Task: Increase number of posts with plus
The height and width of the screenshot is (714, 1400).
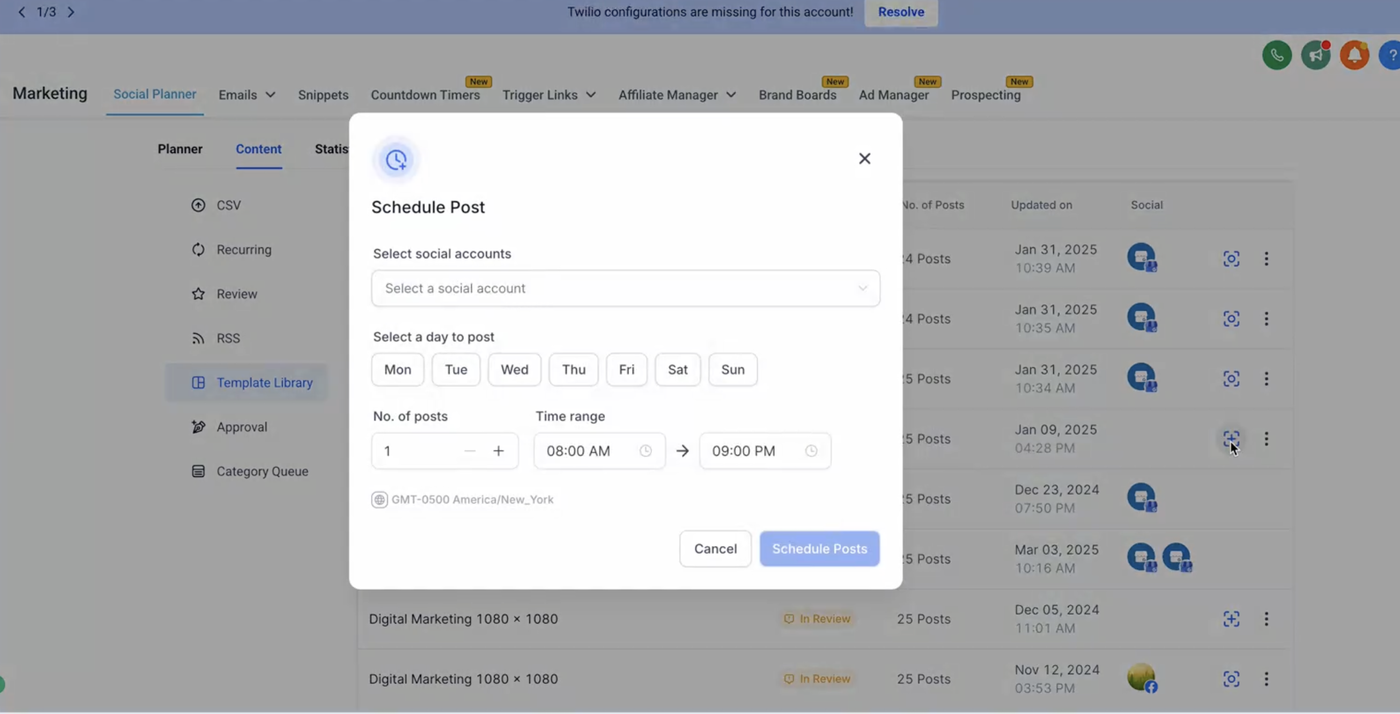Action: coord(498,451)
